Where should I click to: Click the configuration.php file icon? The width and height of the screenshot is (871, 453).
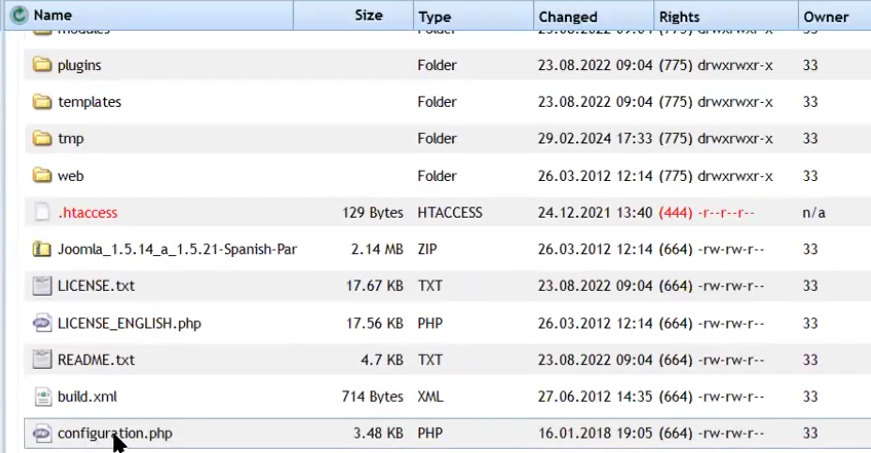coord(41,433)
